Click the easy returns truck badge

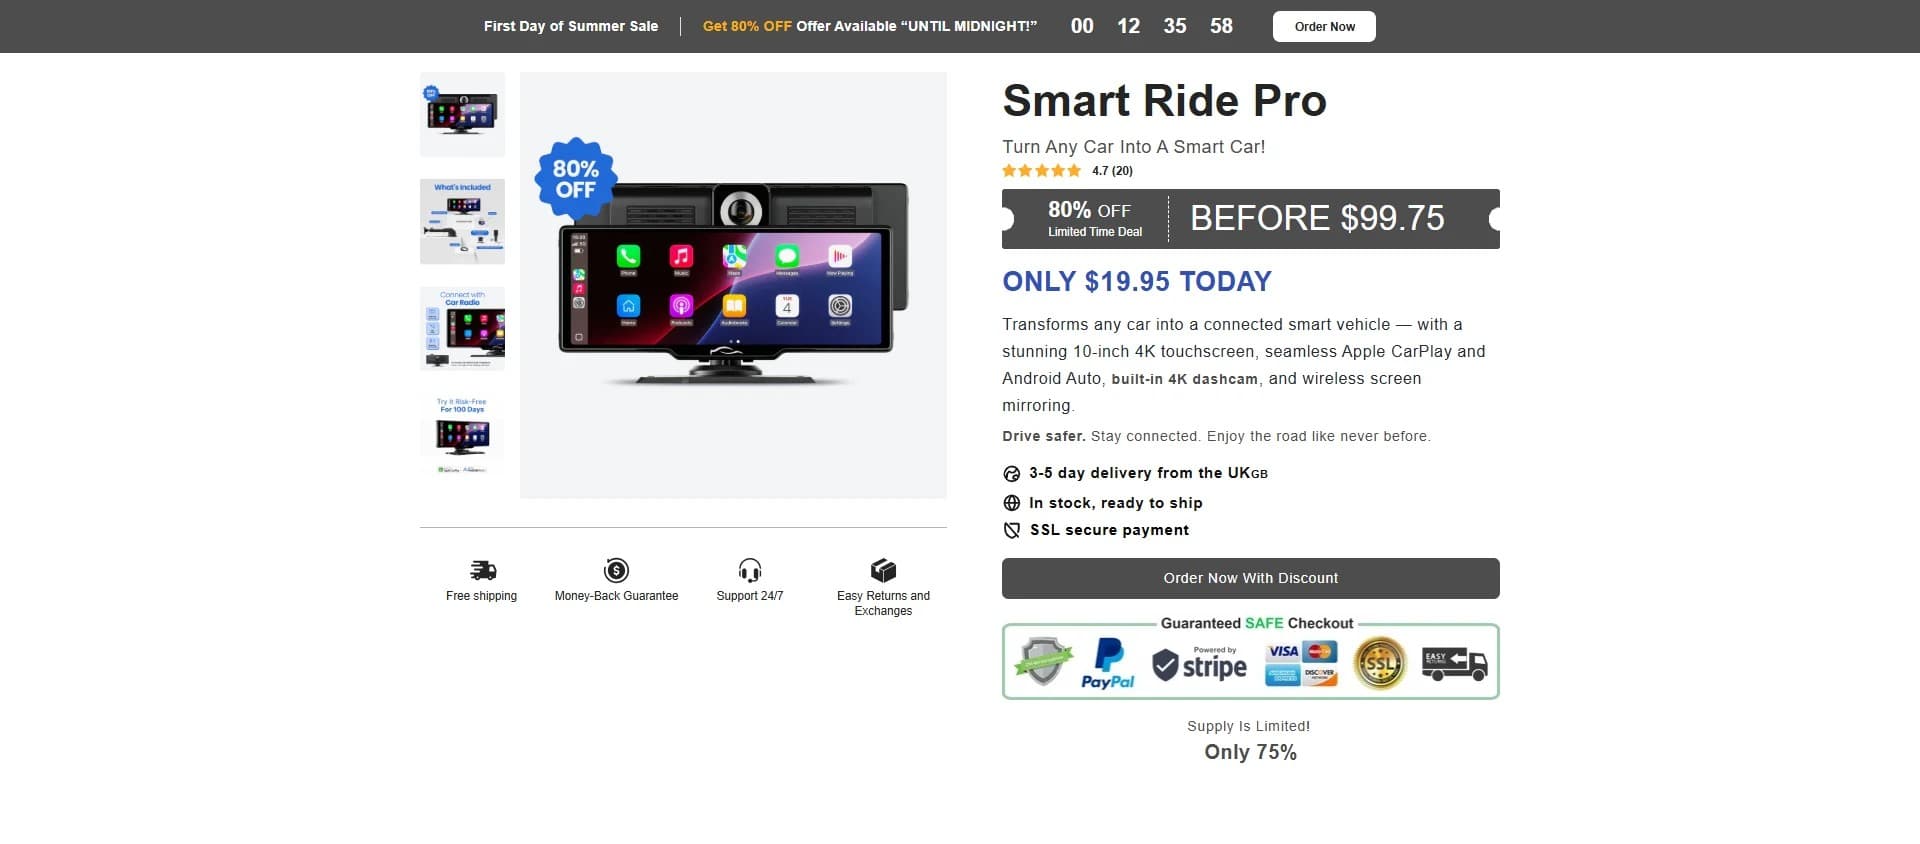coord(1454,663)
